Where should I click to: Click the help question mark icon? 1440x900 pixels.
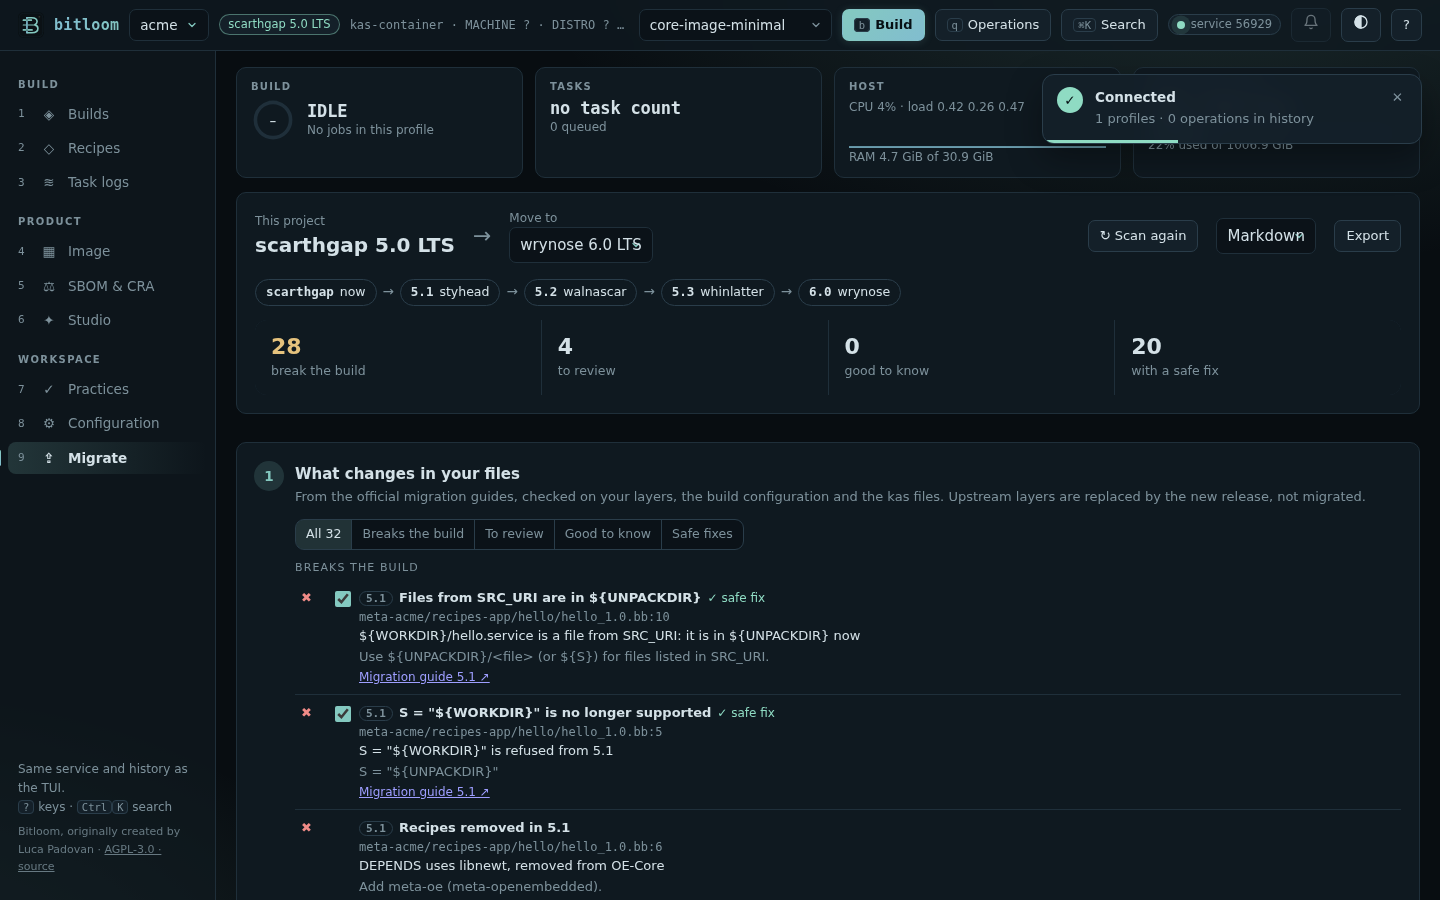point(1406,24)
